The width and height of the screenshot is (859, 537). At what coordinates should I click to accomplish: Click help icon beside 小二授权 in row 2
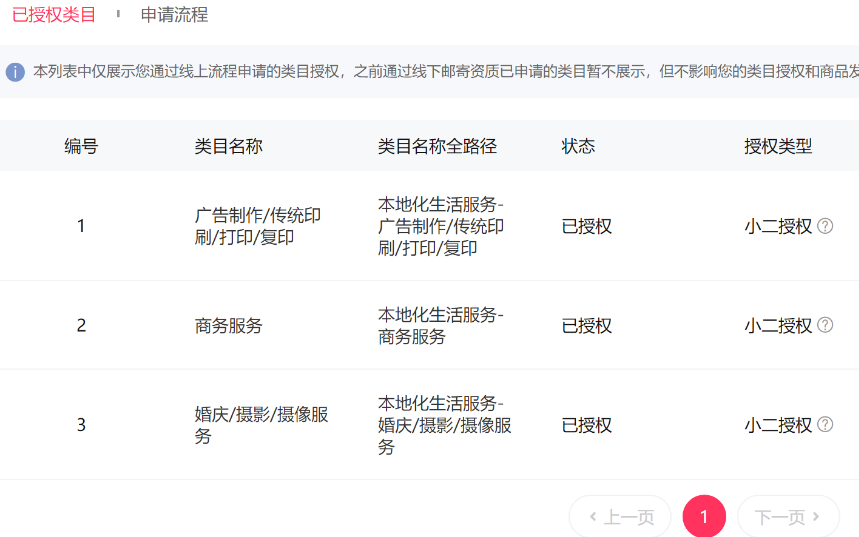[x=825, y=325]
